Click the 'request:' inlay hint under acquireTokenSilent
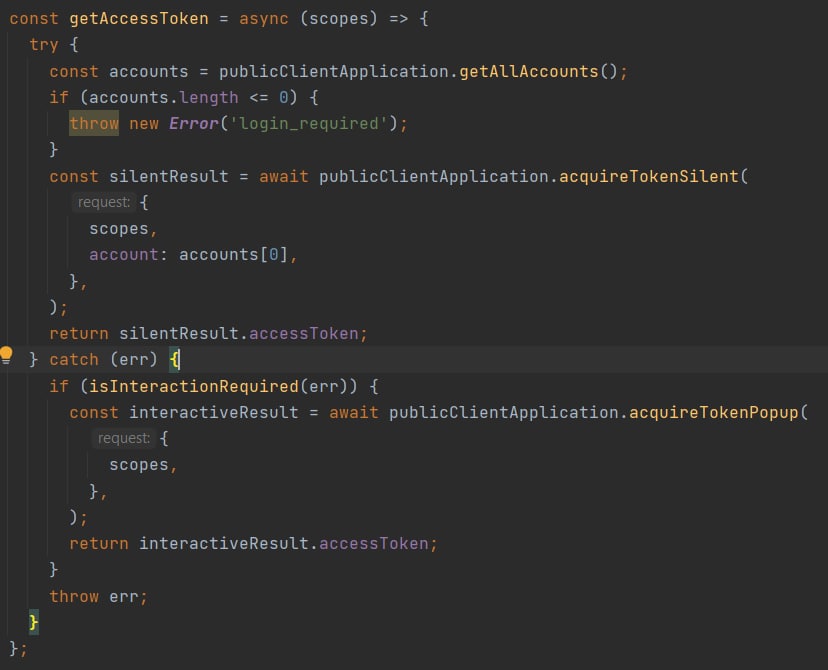Image resolution: width=828 pixels, height=670 pixels. click(x=104, y=202)
